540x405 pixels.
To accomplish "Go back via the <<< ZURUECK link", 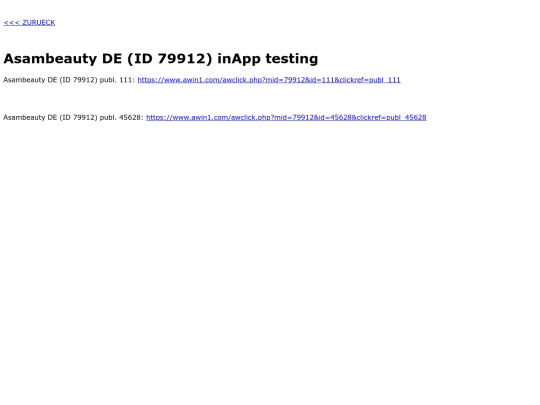I will (x=29, y=22).
